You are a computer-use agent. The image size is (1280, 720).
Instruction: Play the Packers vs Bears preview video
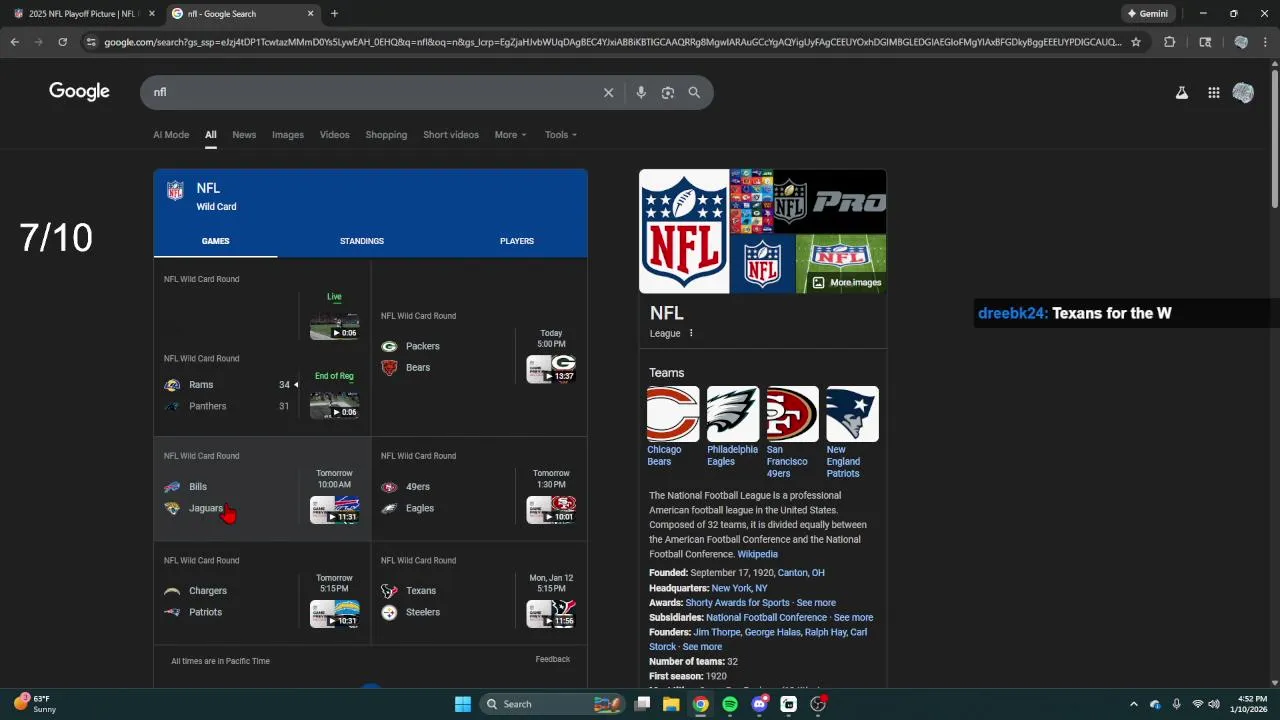click(551, 369)
